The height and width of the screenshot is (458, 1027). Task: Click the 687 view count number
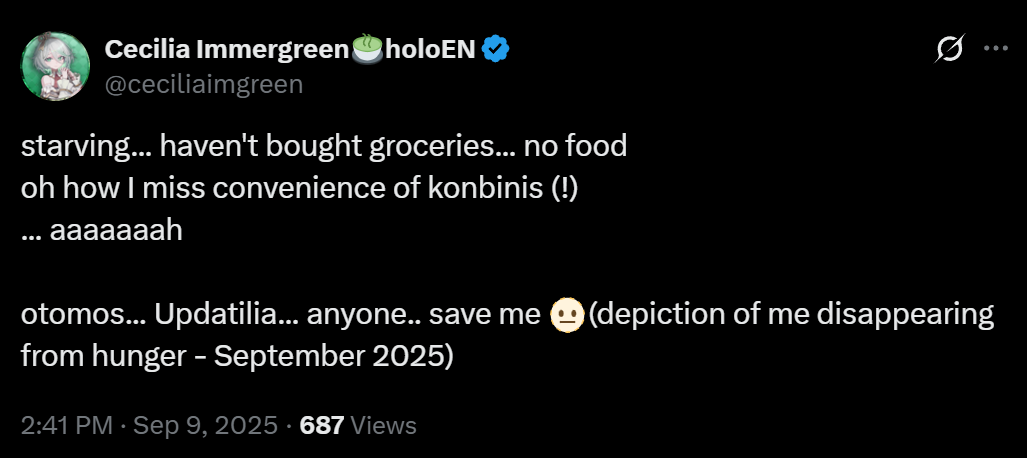pos(322,425)
